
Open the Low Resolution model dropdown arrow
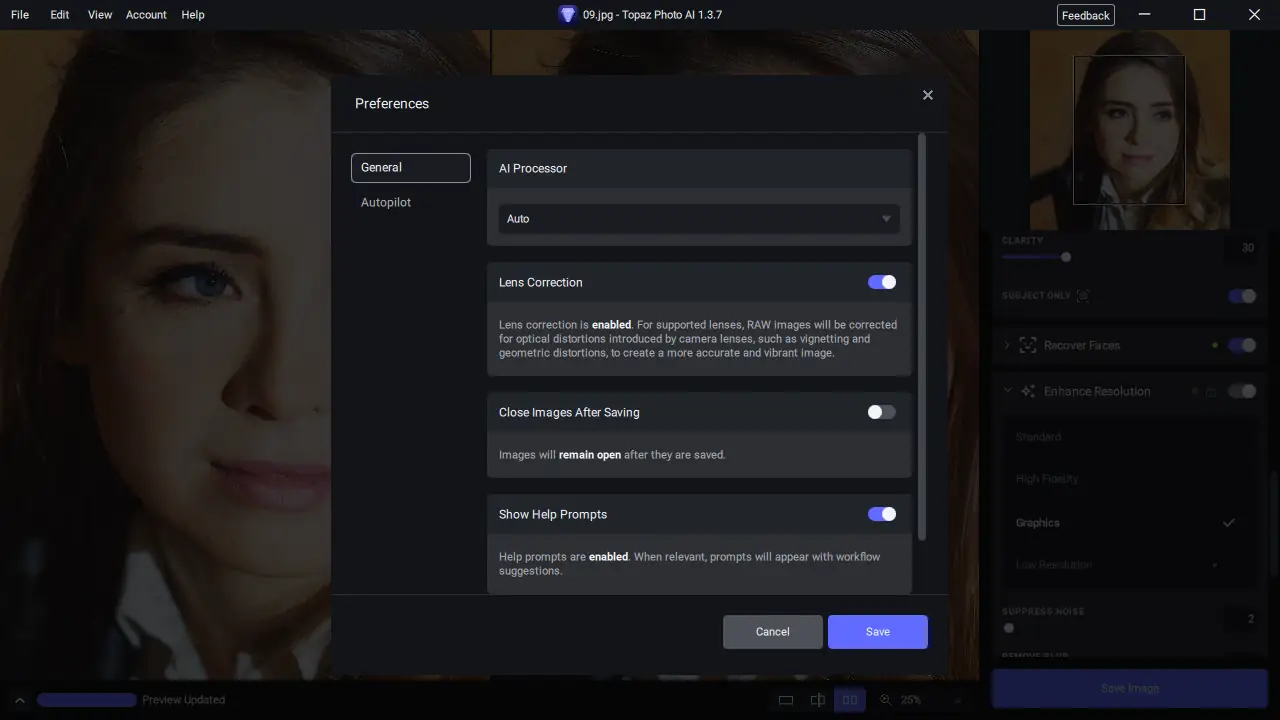pyautogui.click(x=1215, y=565)
